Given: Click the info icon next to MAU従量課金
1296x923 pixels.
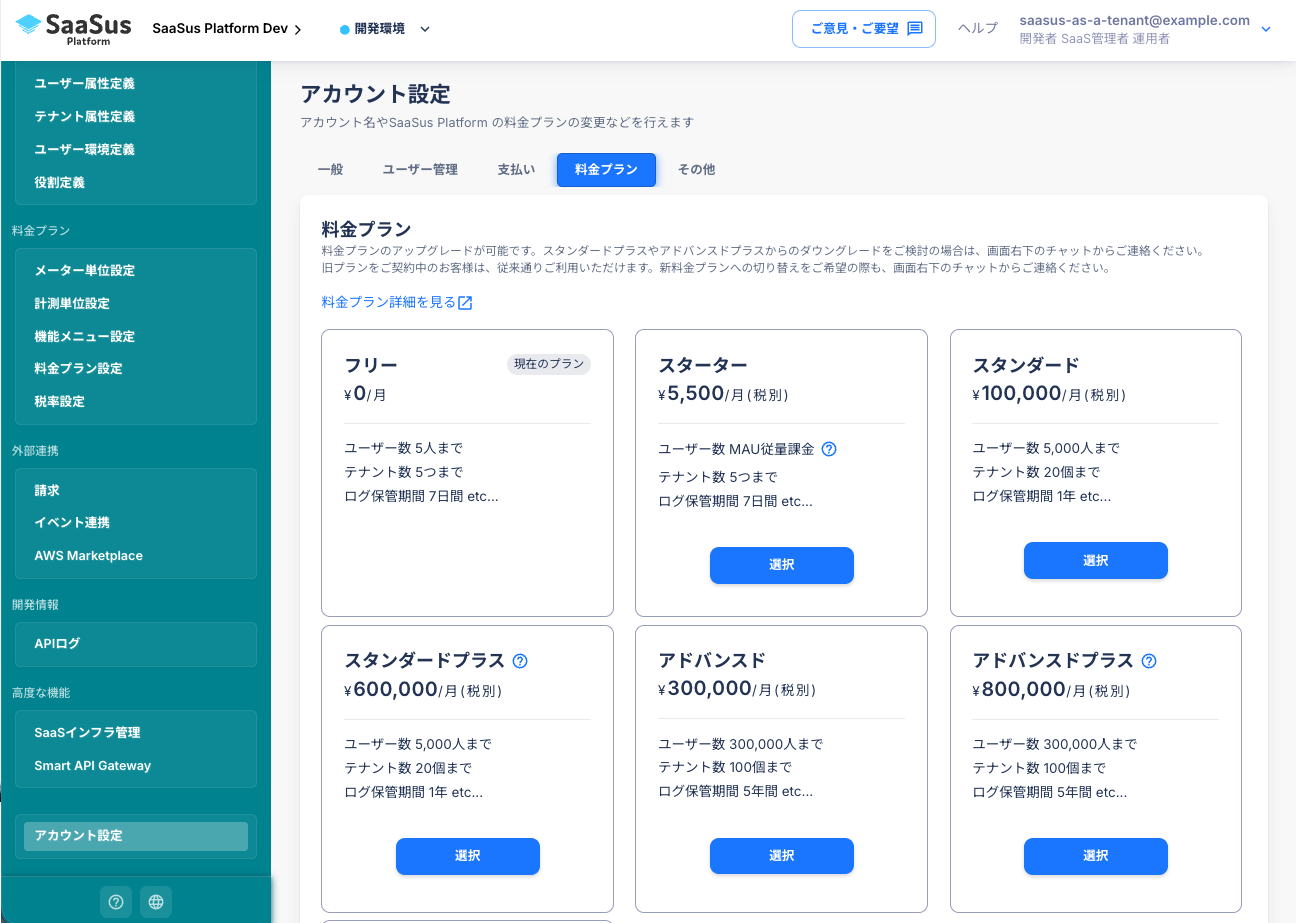Looking at the screenshot, I should (x=828, y=449).
